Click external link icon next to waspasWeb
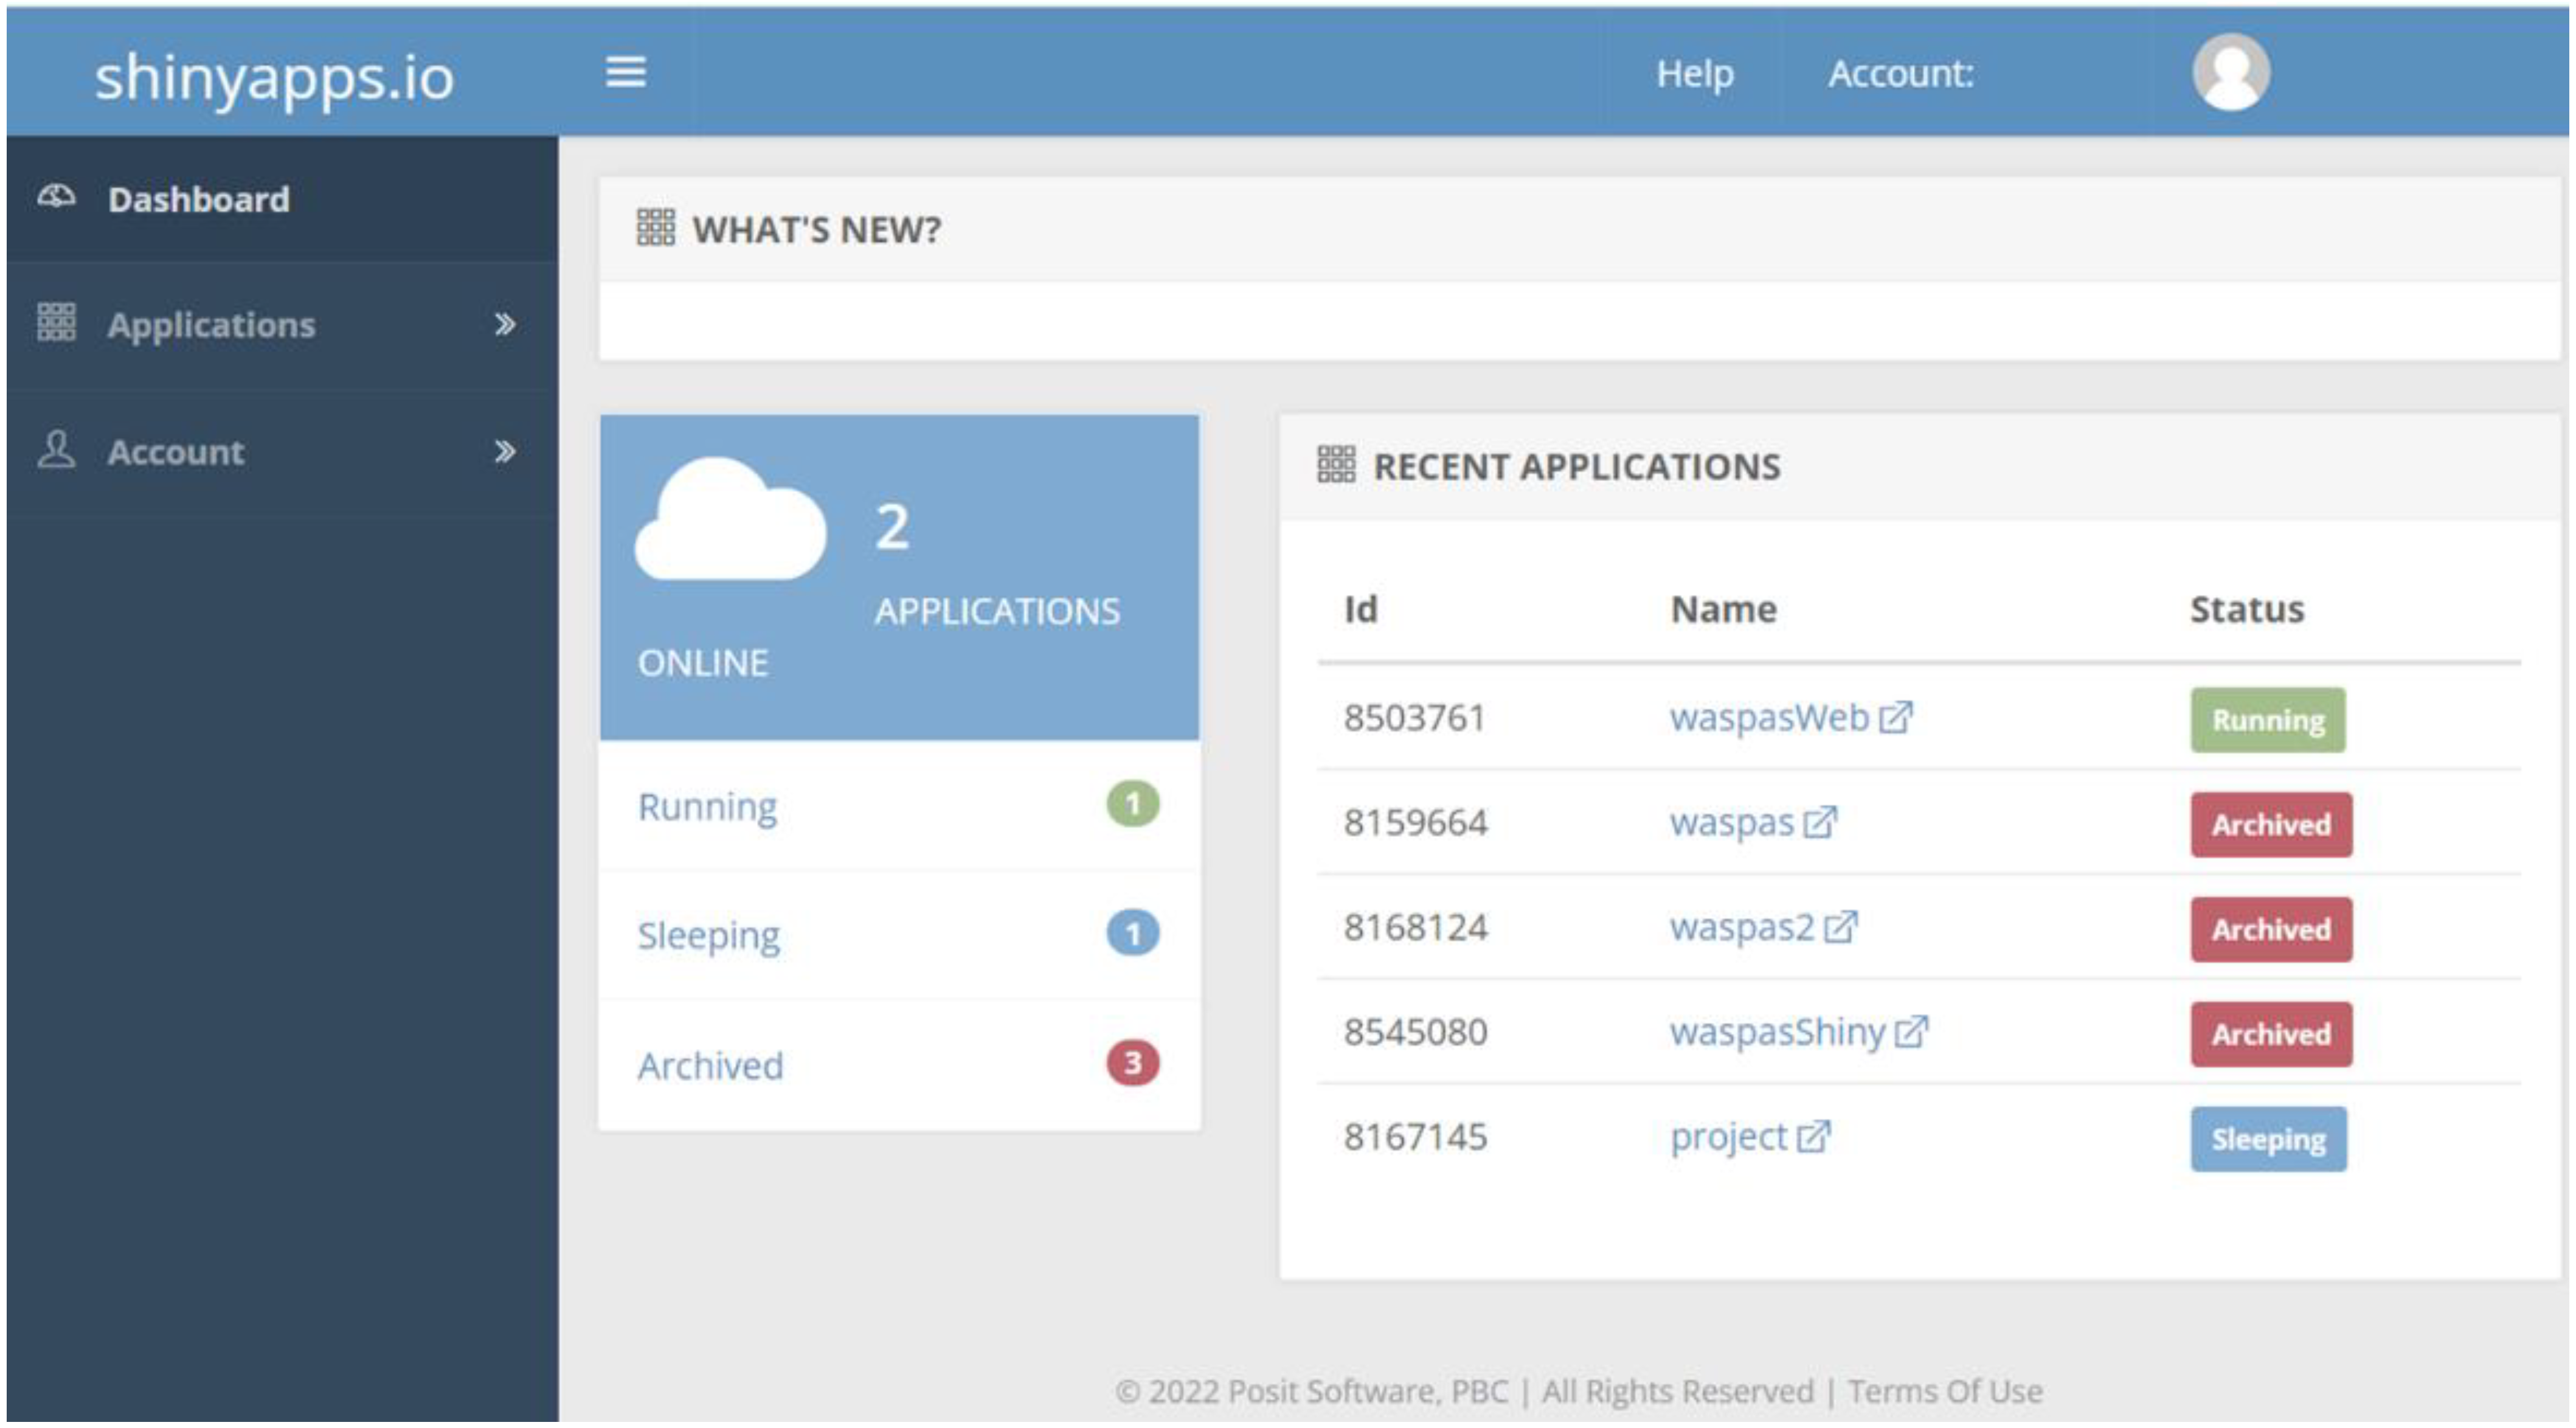This screenshot has height=1428, width=2576. (x=1895, y=718)
